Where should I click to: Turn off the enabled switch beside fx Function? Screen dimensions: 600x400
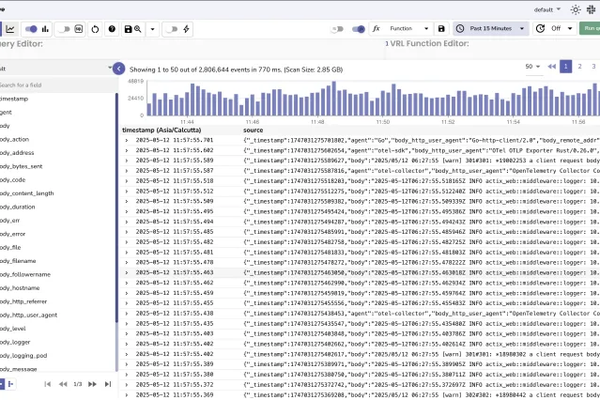(358, 29)
